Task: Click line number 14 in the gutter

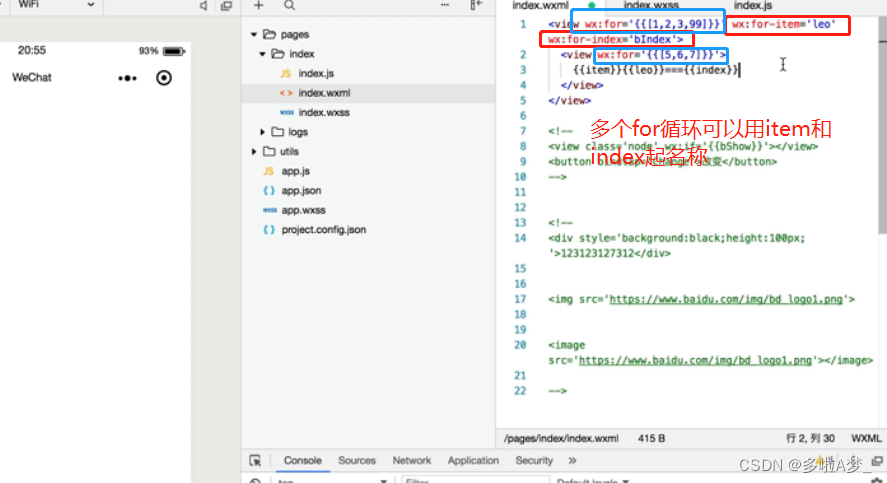Action: [520, 238]
